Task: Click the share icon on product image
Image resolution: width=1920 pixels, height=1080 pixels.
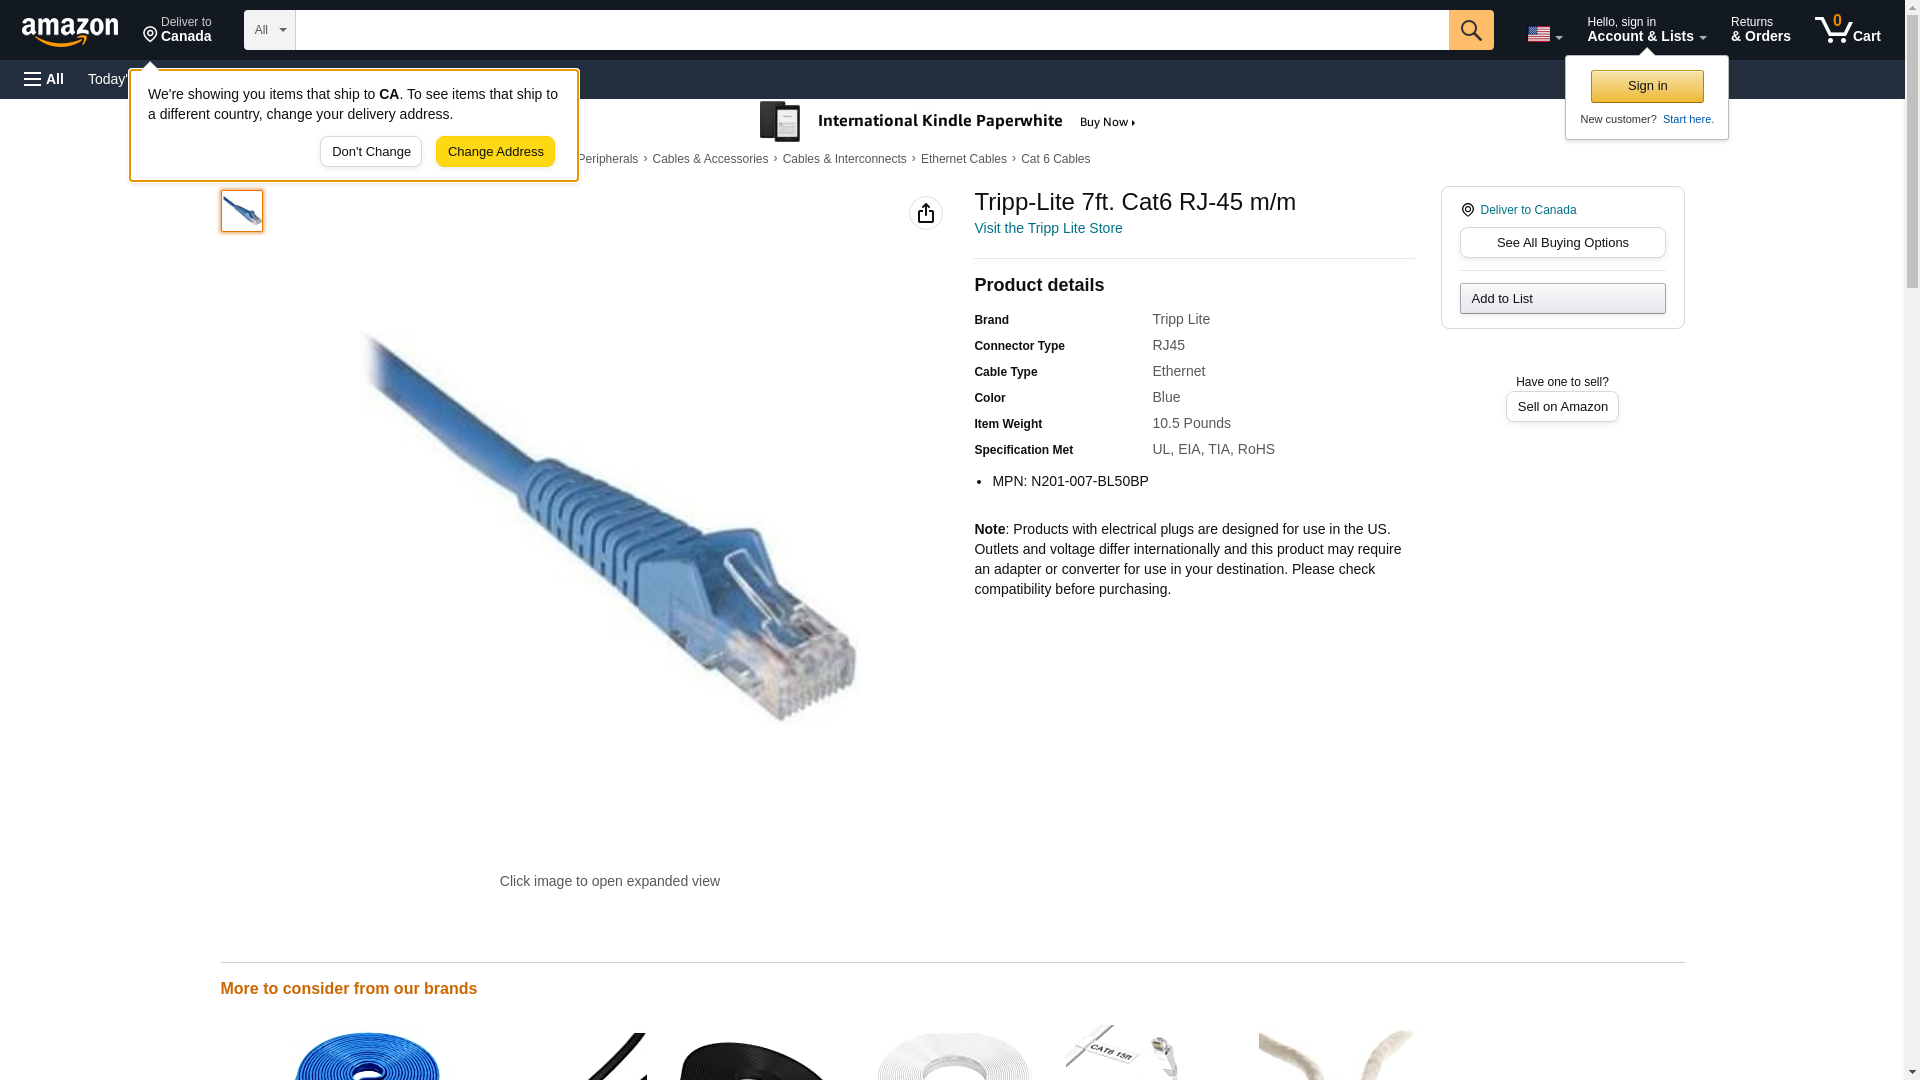Action: click(x=926, y=213)
